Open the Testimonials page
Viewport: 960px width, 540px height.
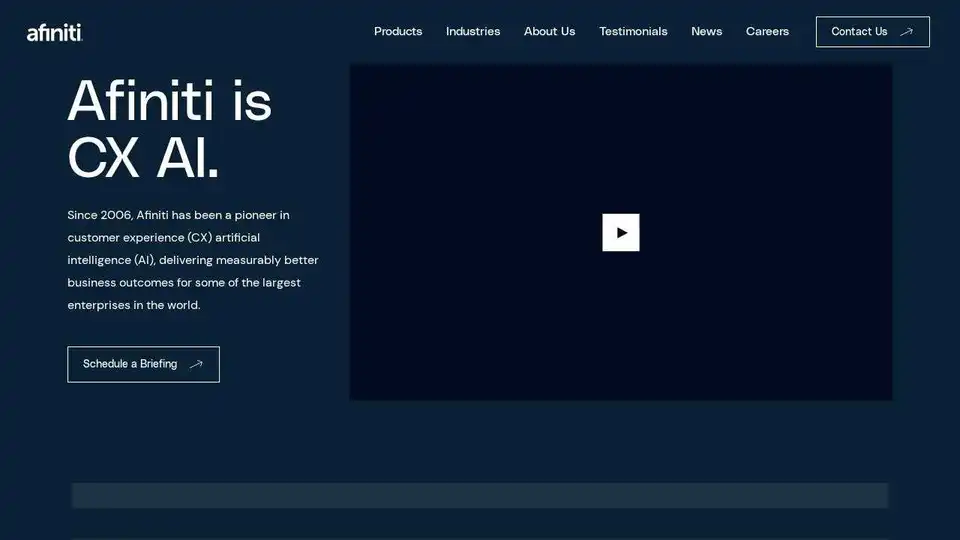(633, 32)
